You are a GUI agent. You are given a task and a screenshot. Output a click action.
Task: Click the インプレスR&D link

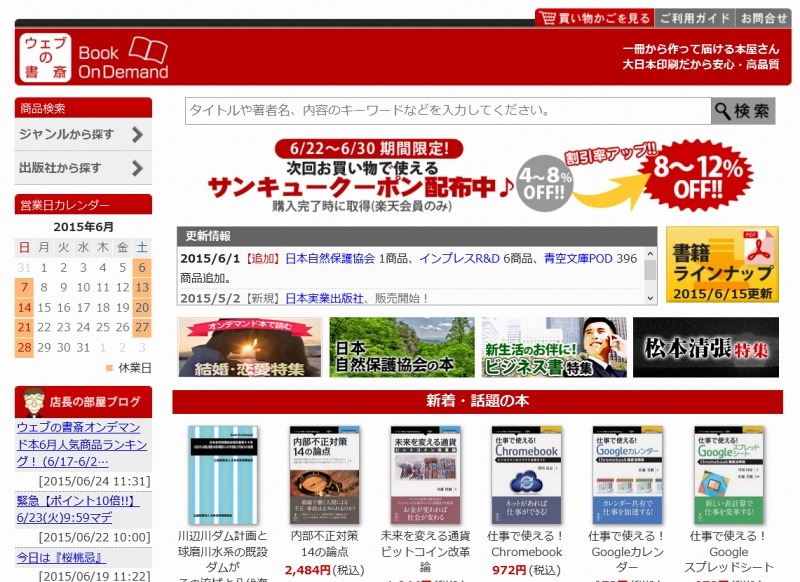point(459,259)
